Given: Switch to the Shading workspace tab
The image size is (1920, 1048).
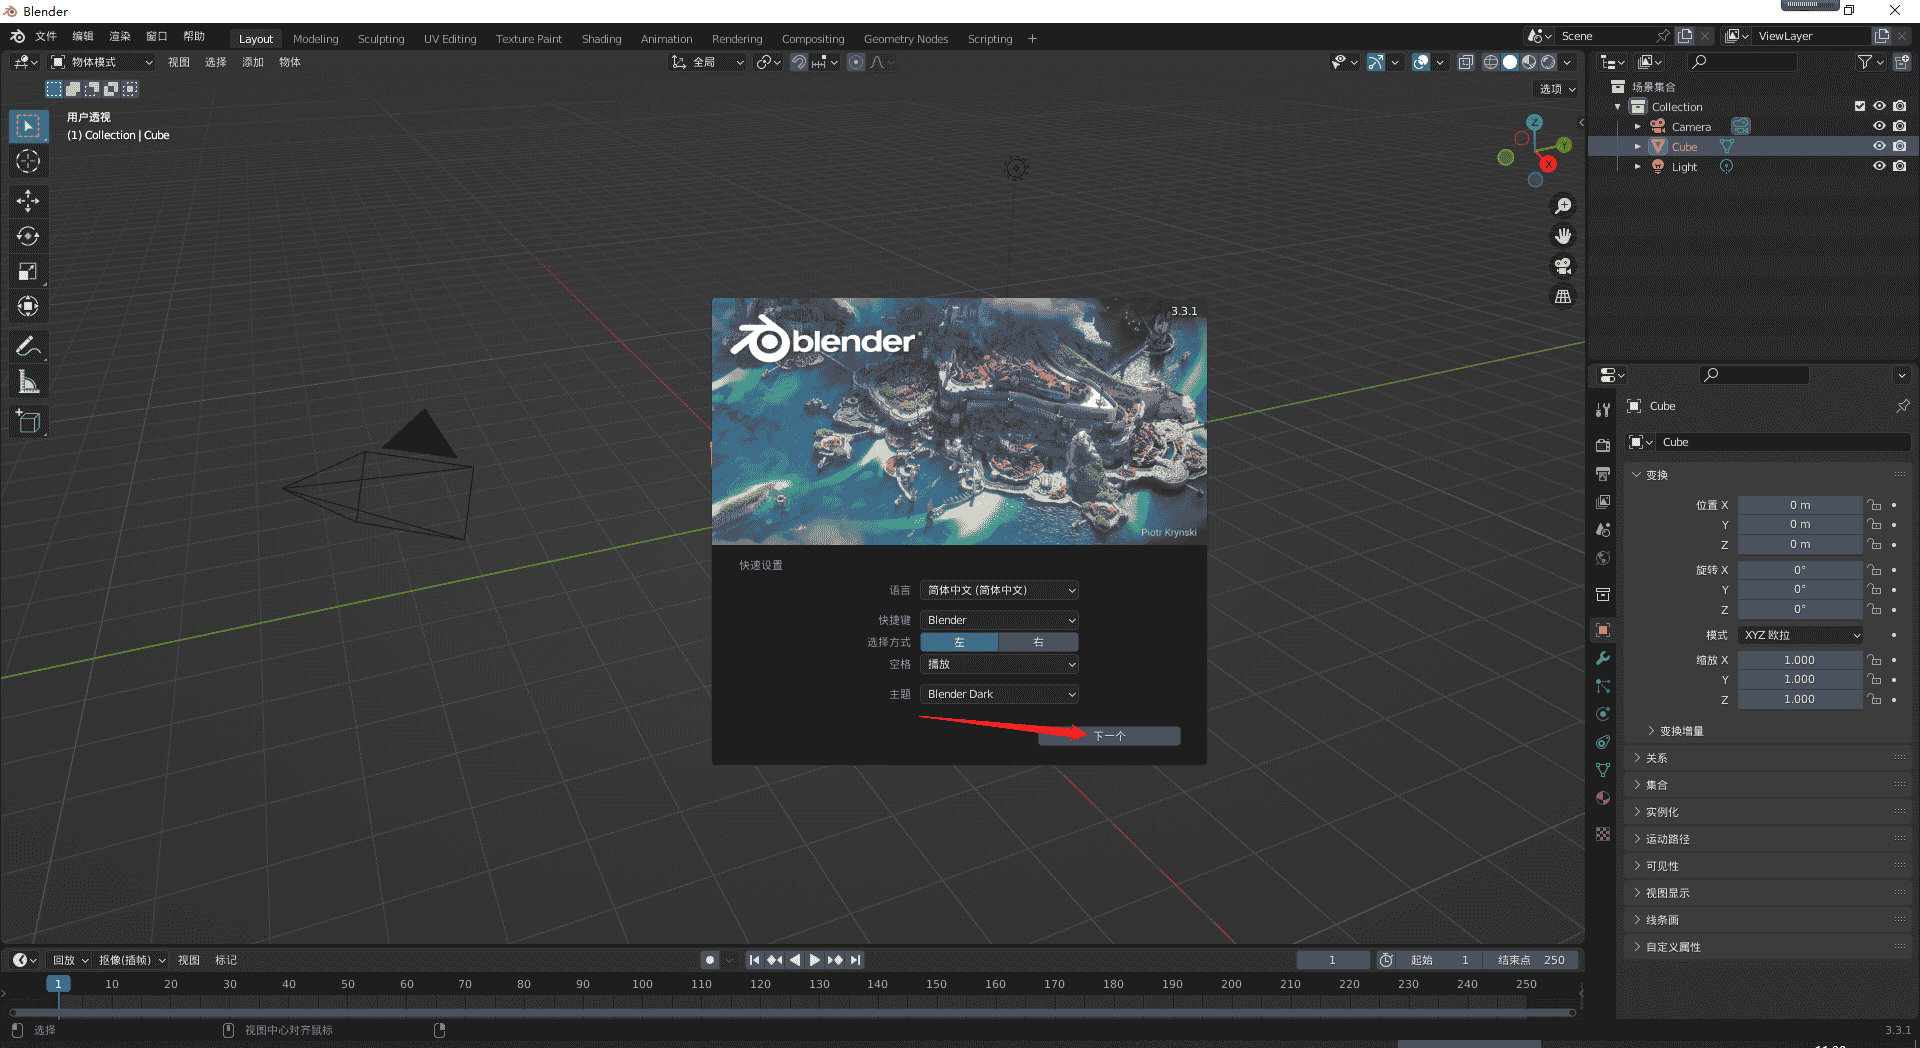Looking at the screenshot, I should (x=602, y=39).
